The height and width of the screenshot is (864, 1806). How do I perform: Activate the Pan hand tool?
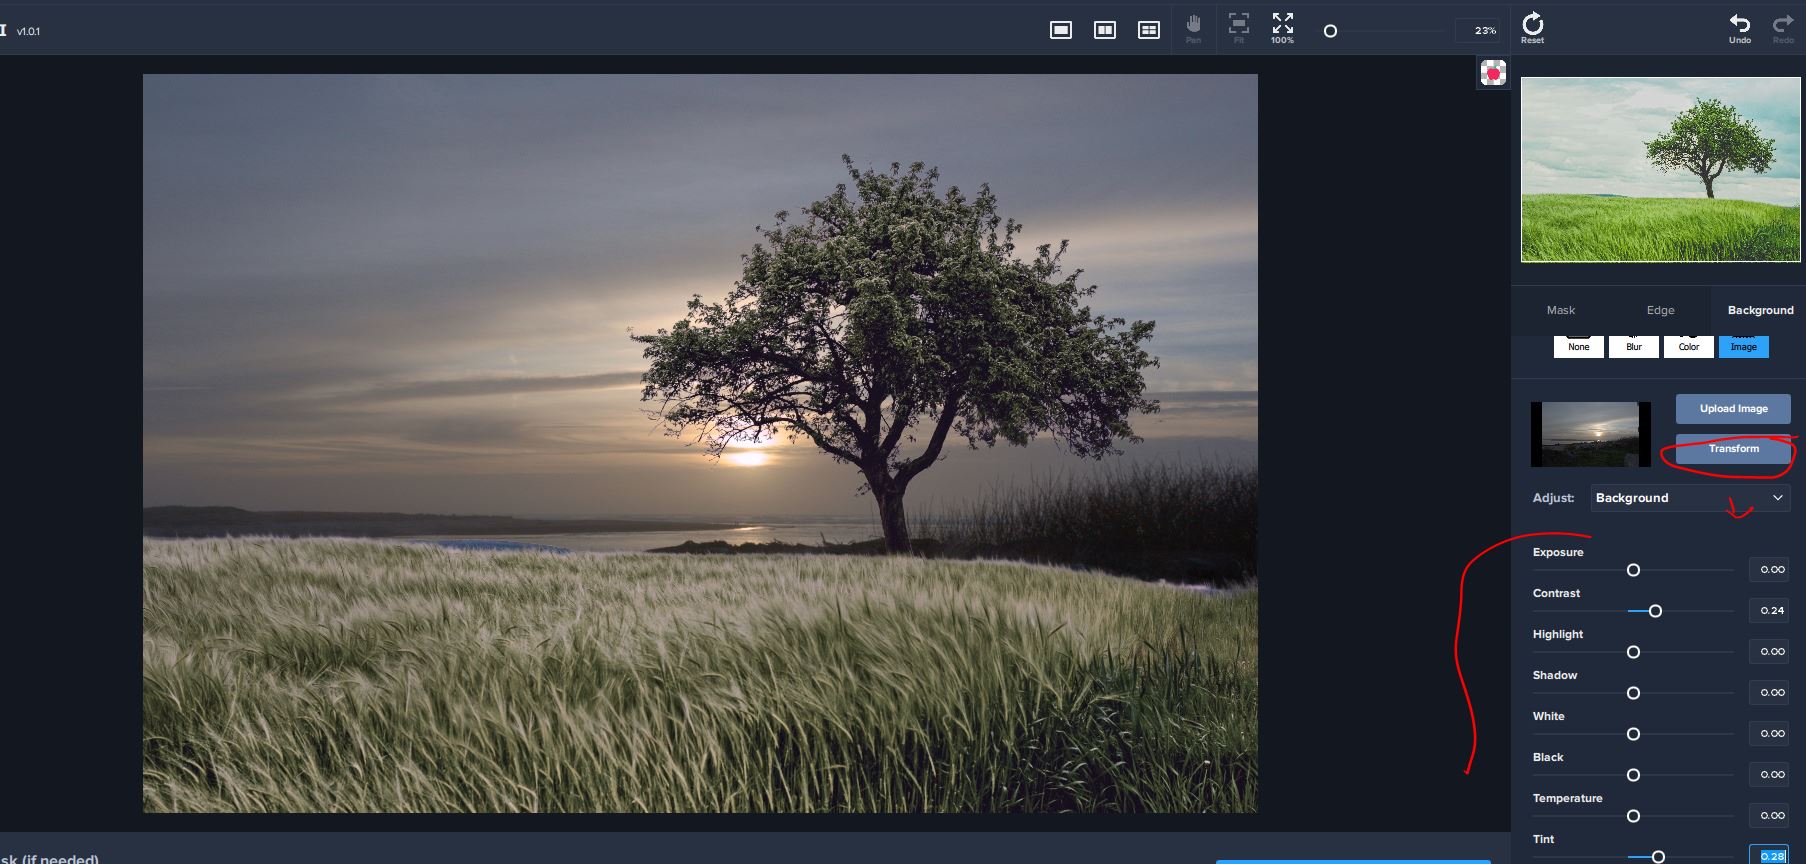(x=1193, y=27)
